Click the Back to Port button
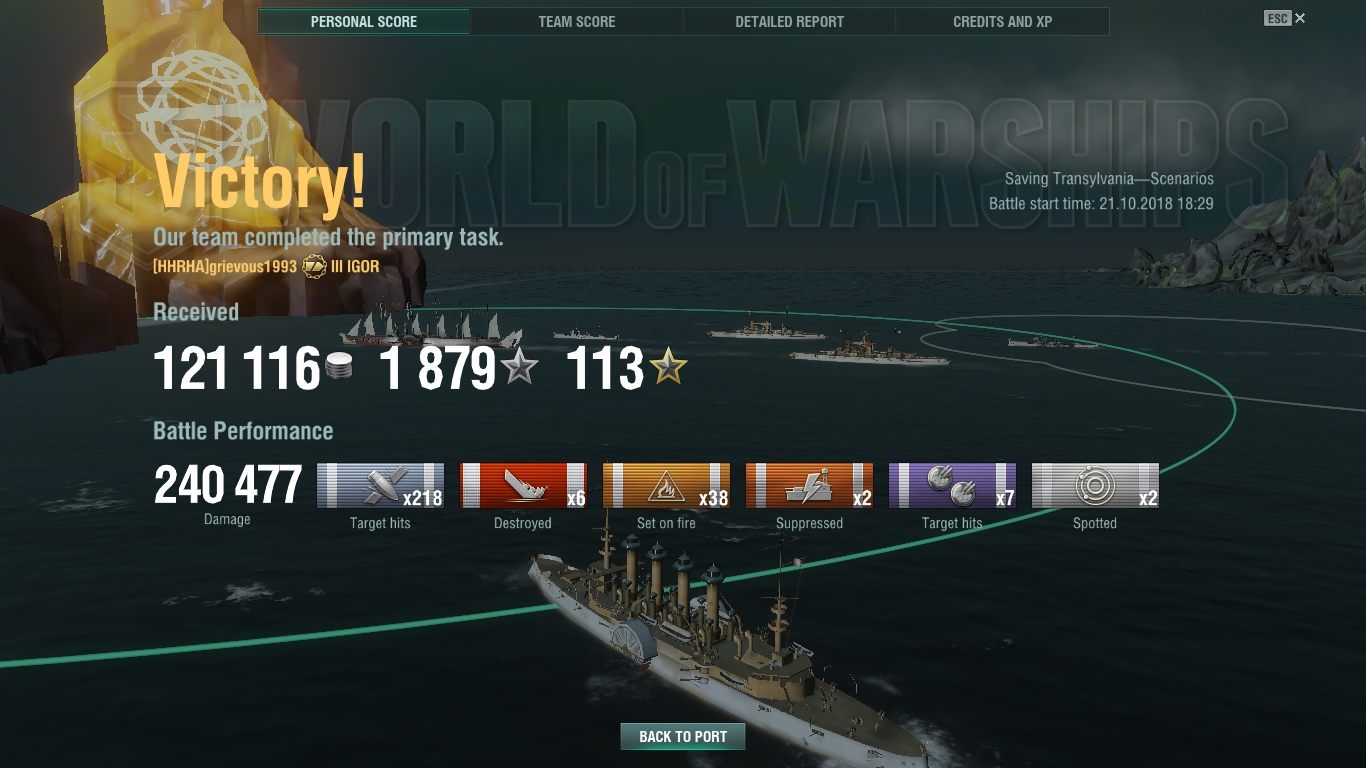The width and height of the screenshot is (1366, 768). click(x=683, y=737)
